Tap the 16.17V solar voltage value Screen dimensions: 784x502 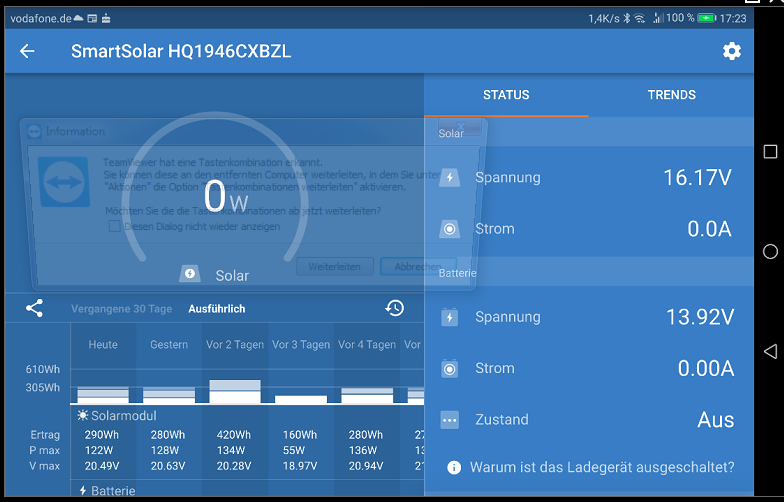(x=698, y=178)
